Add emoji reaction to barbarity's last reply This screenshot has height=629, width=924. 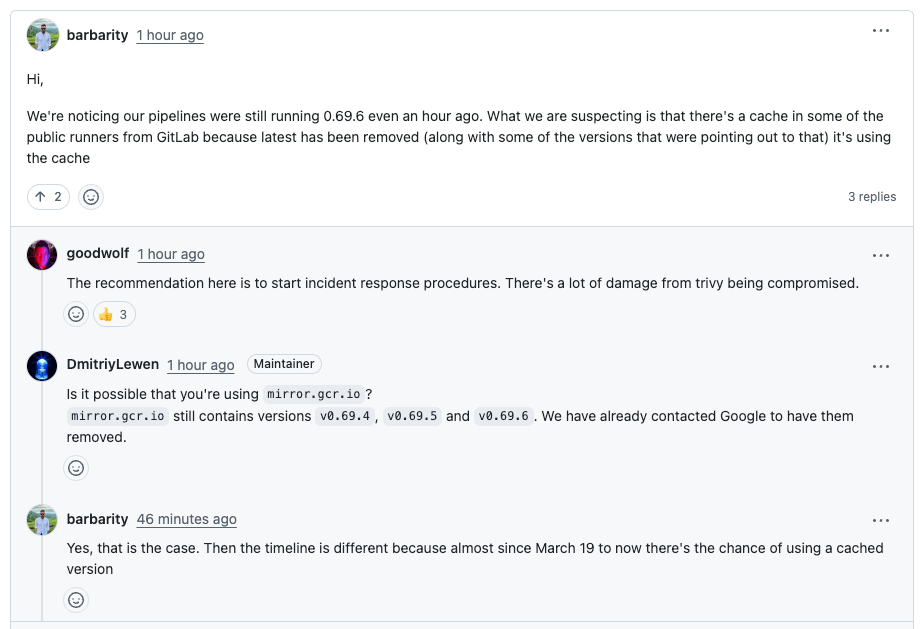pyautogui.click(x=76, y=600)
